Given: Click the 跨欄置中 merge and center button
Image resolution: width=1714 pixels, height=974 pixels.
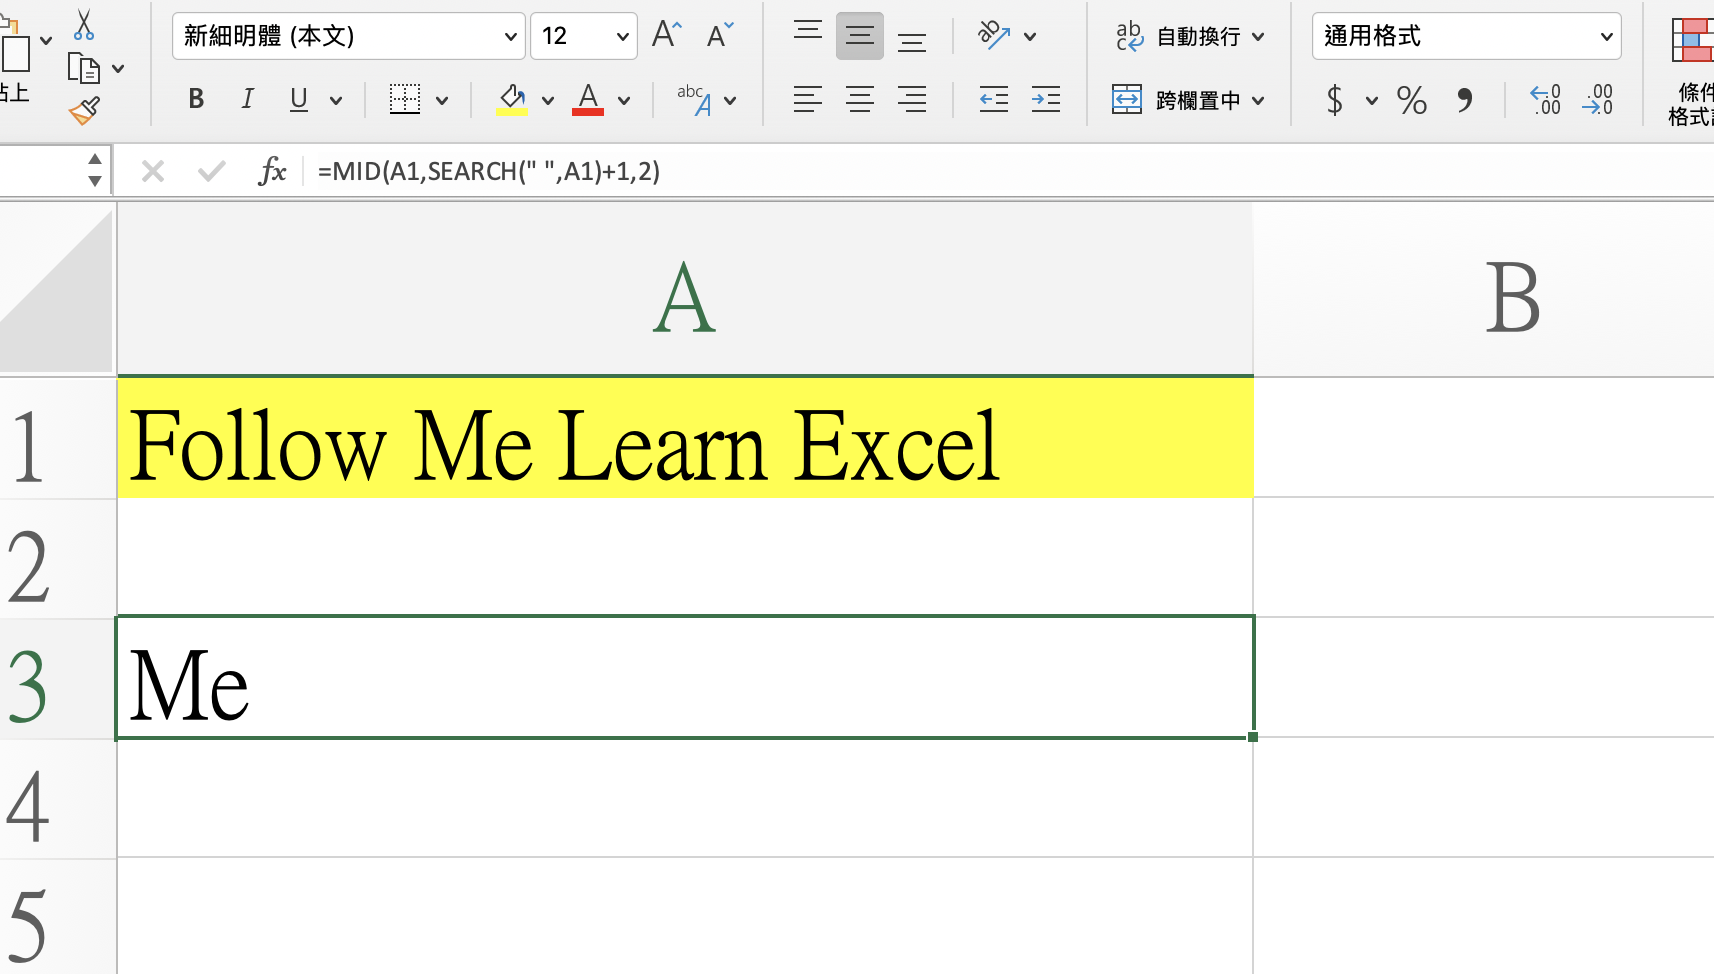Looking at the screenshot, I should pyautogui.click(x=1186, y=100).
